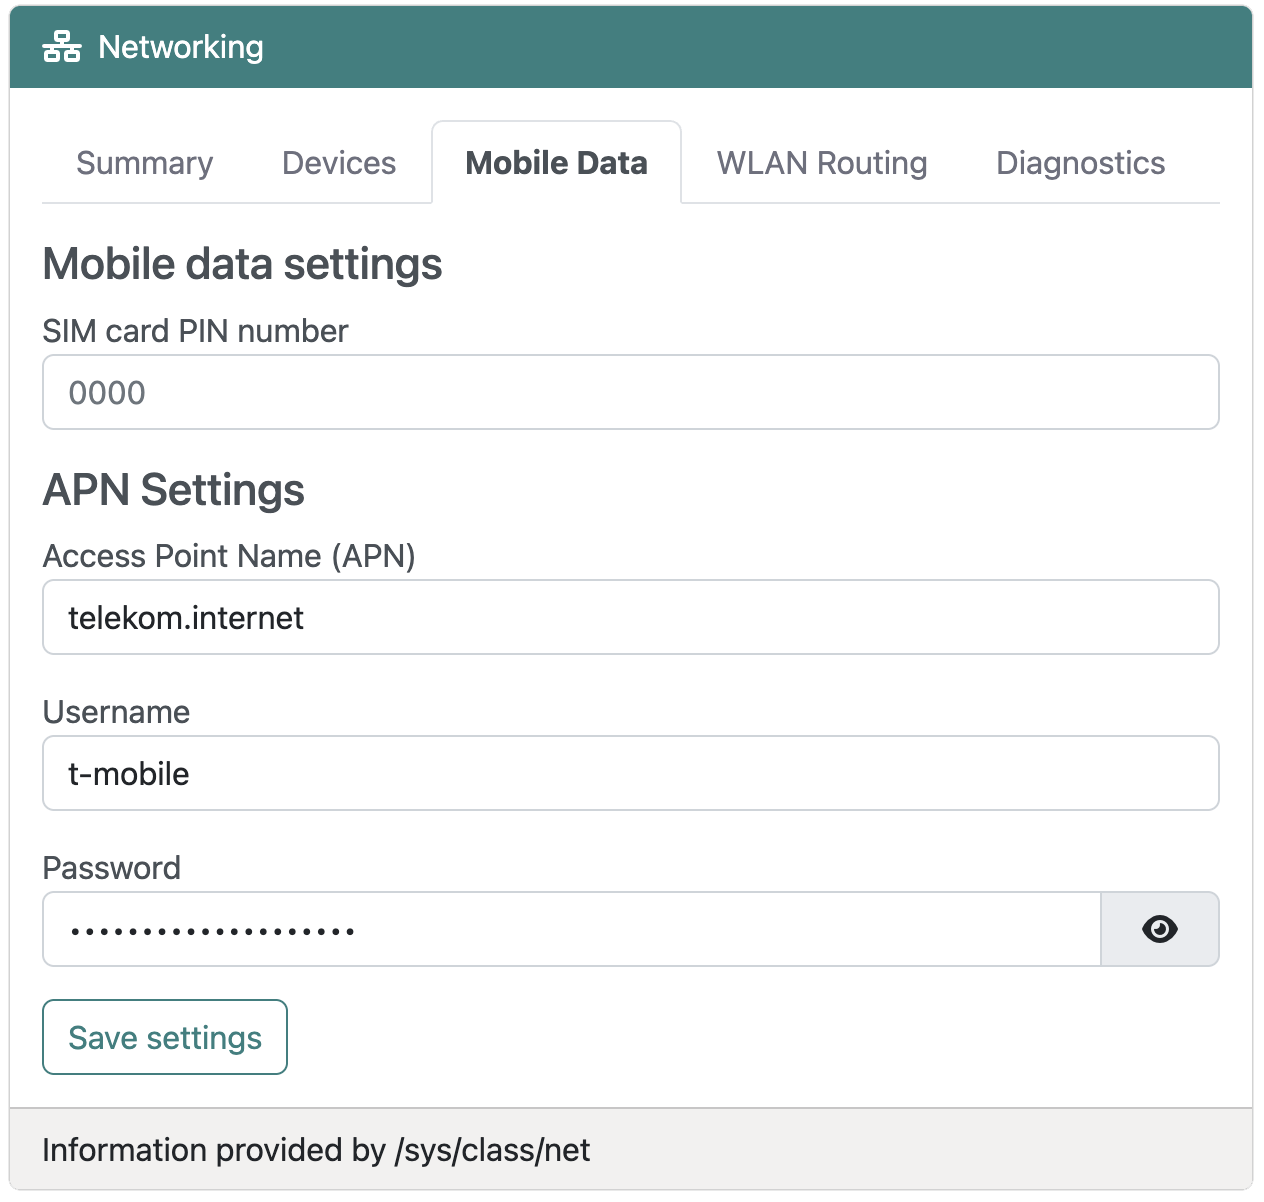The width and height of the screenshot is (1264, 1202).
Task: Open the Summary tab
Action: coord(145,163)
